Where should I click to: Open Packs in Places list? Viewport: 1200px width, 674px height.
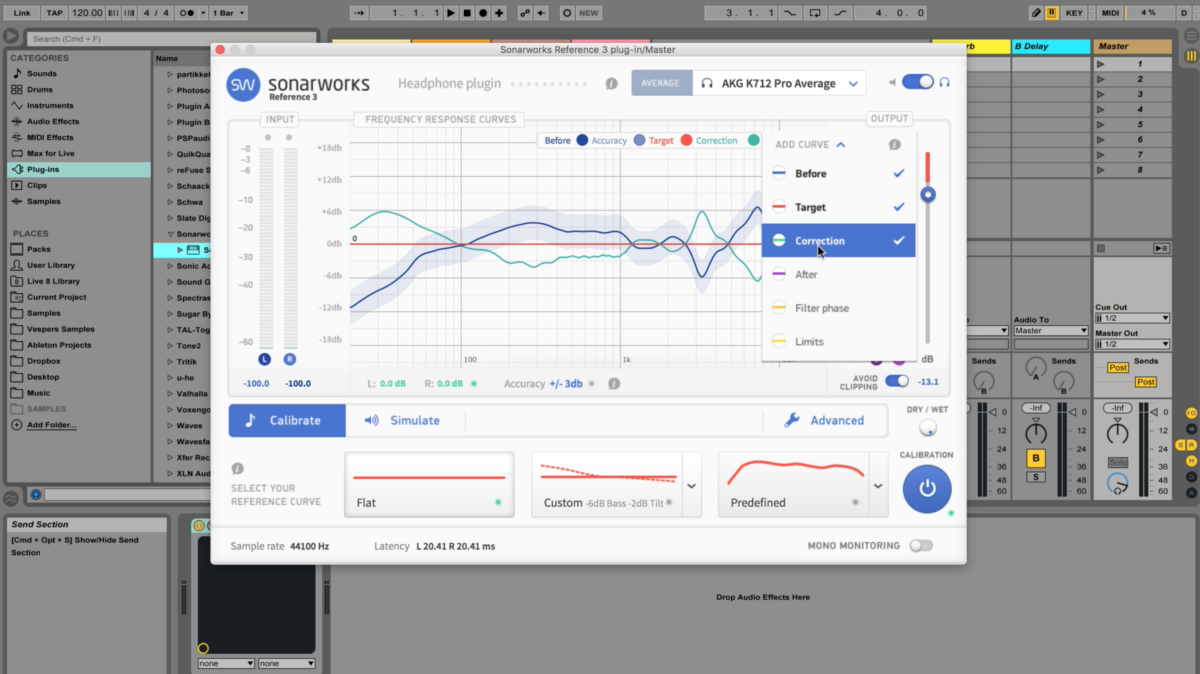point(39,249)
